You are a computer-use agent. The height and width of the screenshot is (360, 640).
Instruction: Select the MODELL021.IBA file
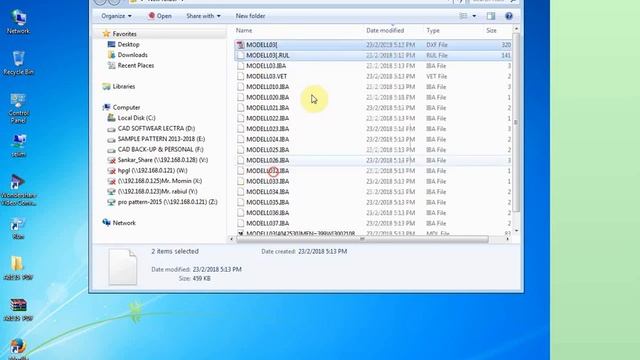click(x=373, y=108)
